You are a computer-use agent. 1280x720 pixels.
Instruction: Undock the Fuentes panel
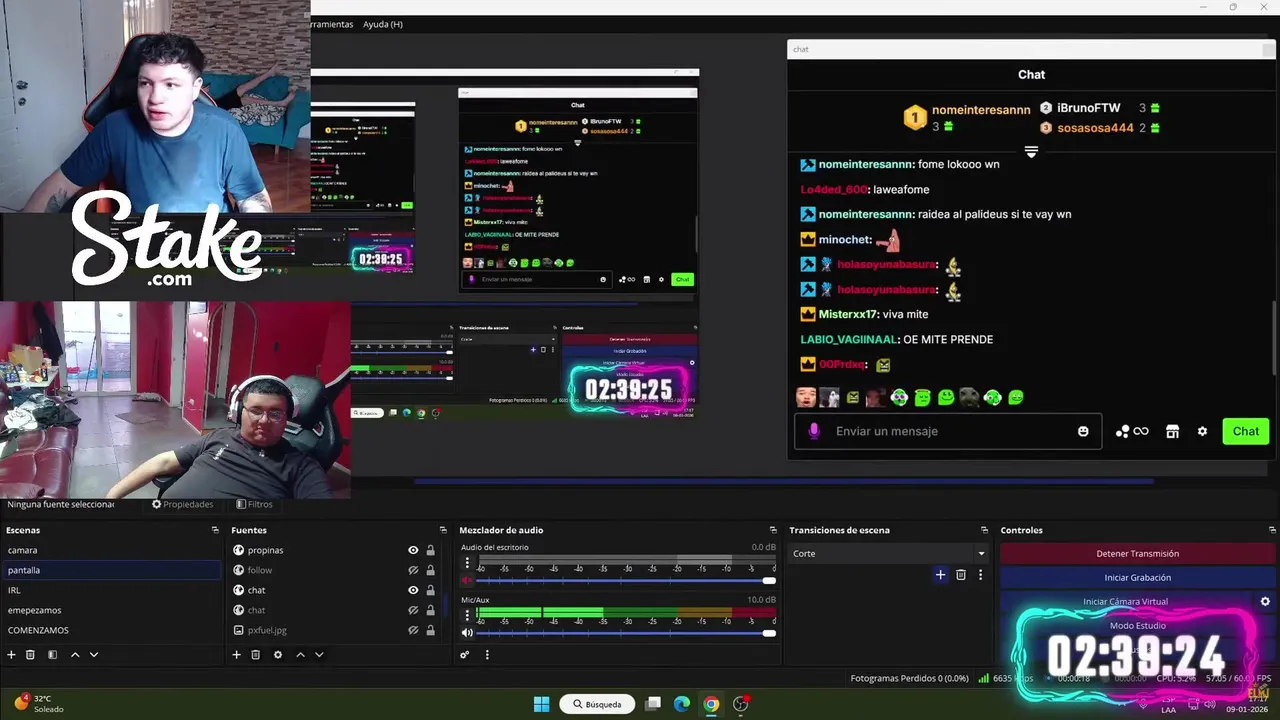pyautogui.click(x=443, y=530)
